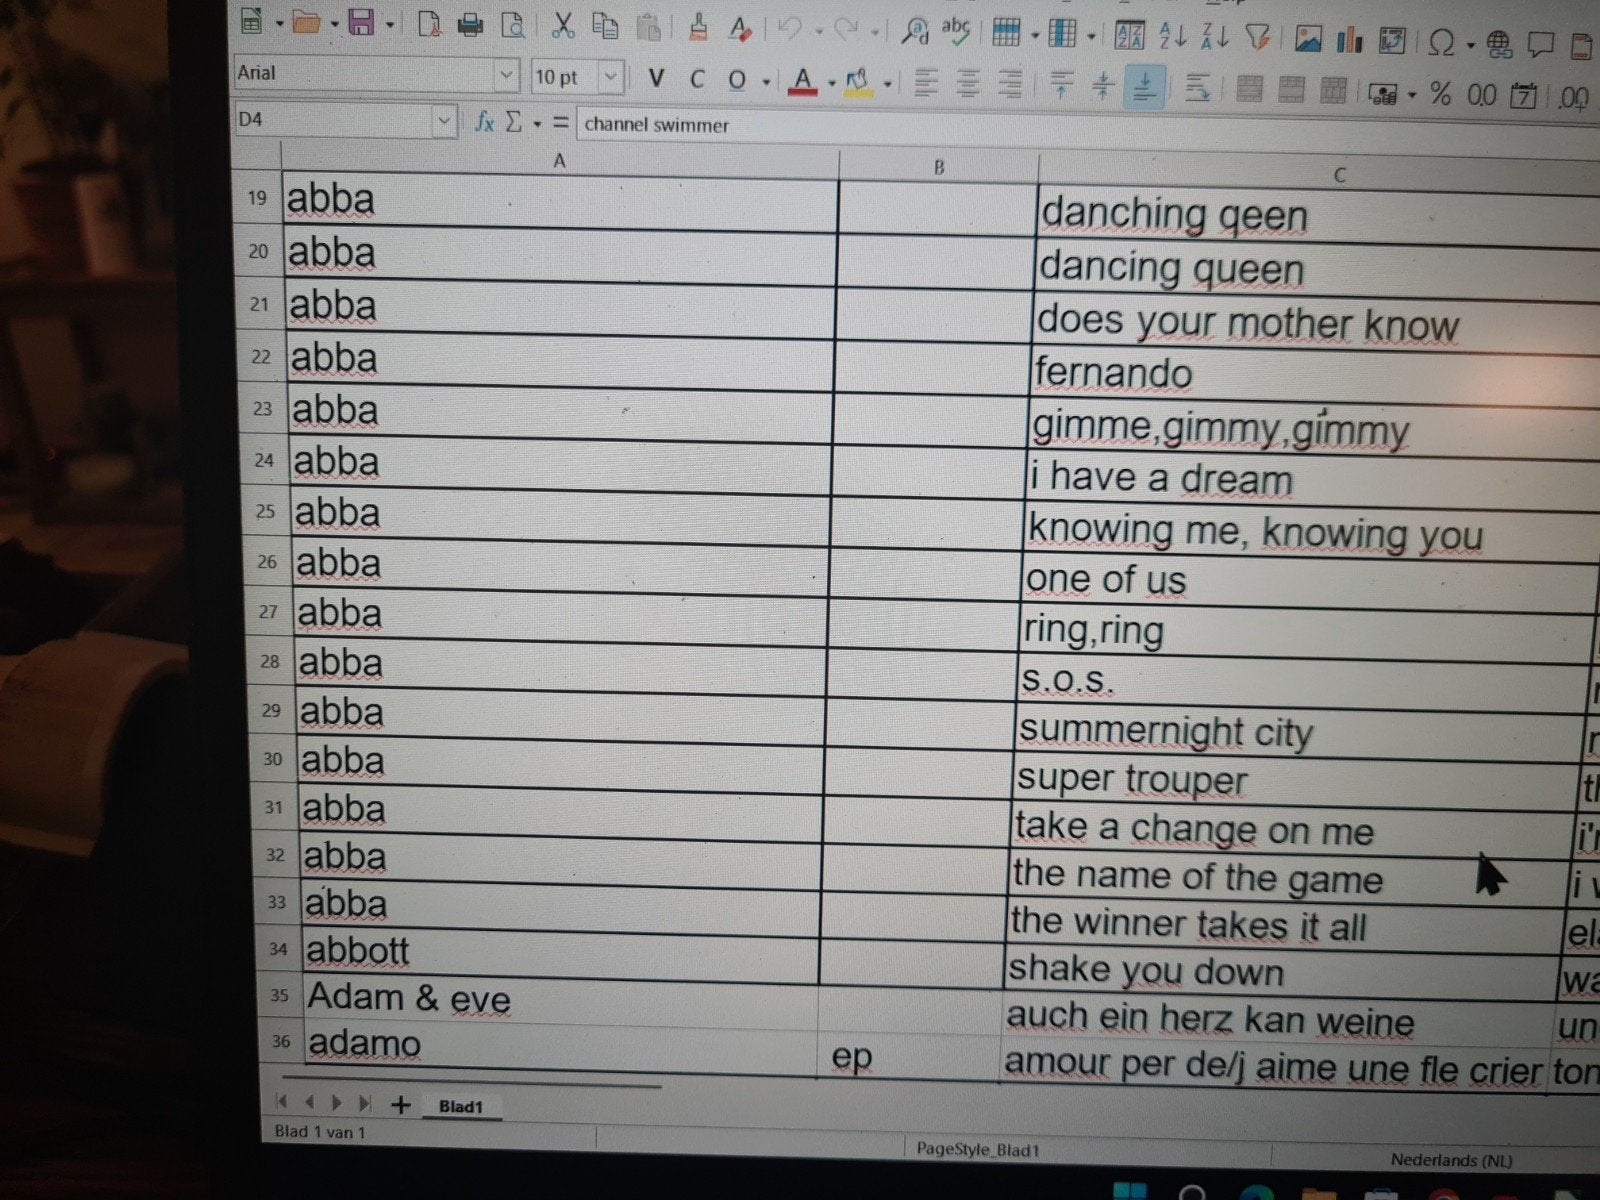This screenshot has height=1200, width=1600.
Task: Align cell text to center horizontally
Action: pyautogui.click(x=967, y=84)
